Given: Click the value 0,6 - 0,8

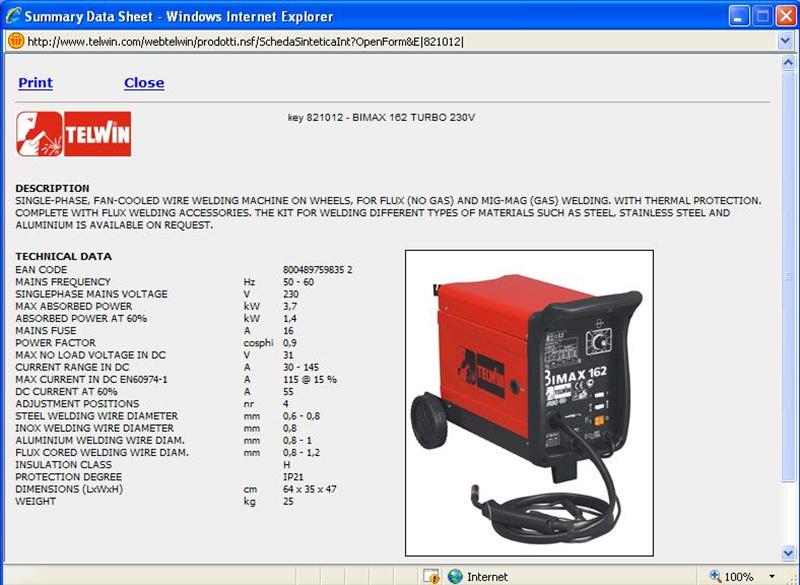Looking at the screenshot, I should pos(302,417).
